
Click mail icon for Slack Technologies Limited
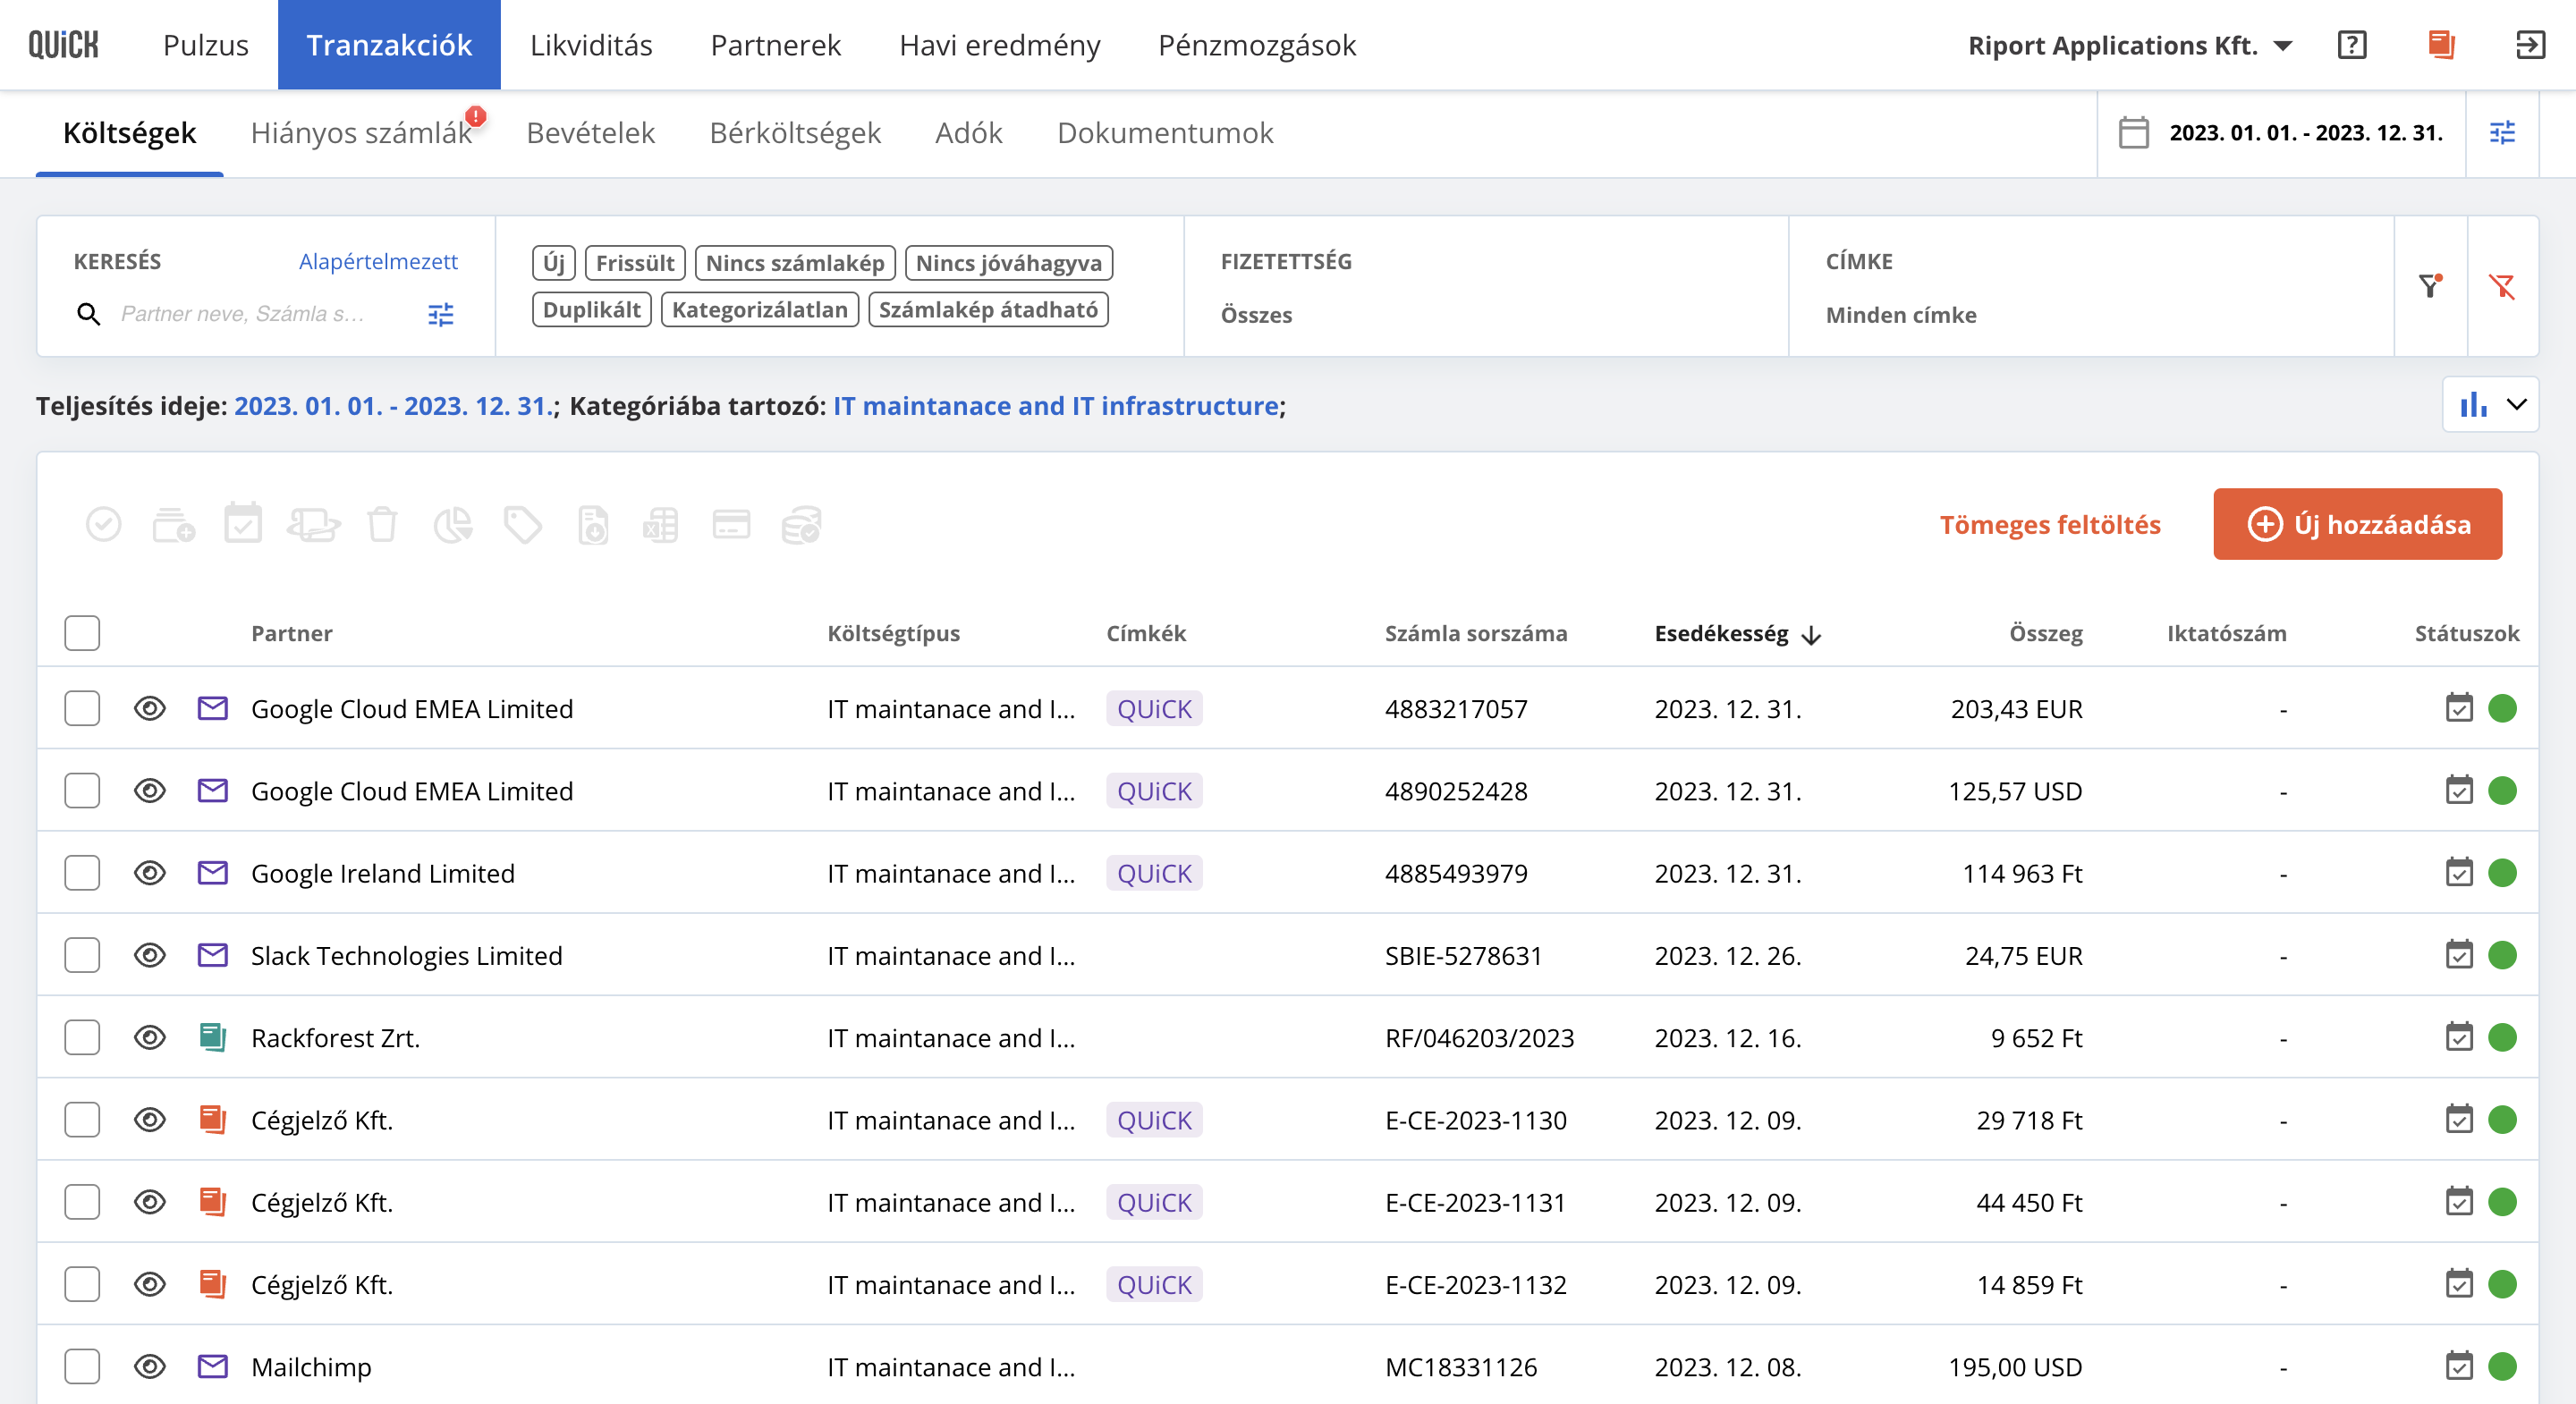213,955
